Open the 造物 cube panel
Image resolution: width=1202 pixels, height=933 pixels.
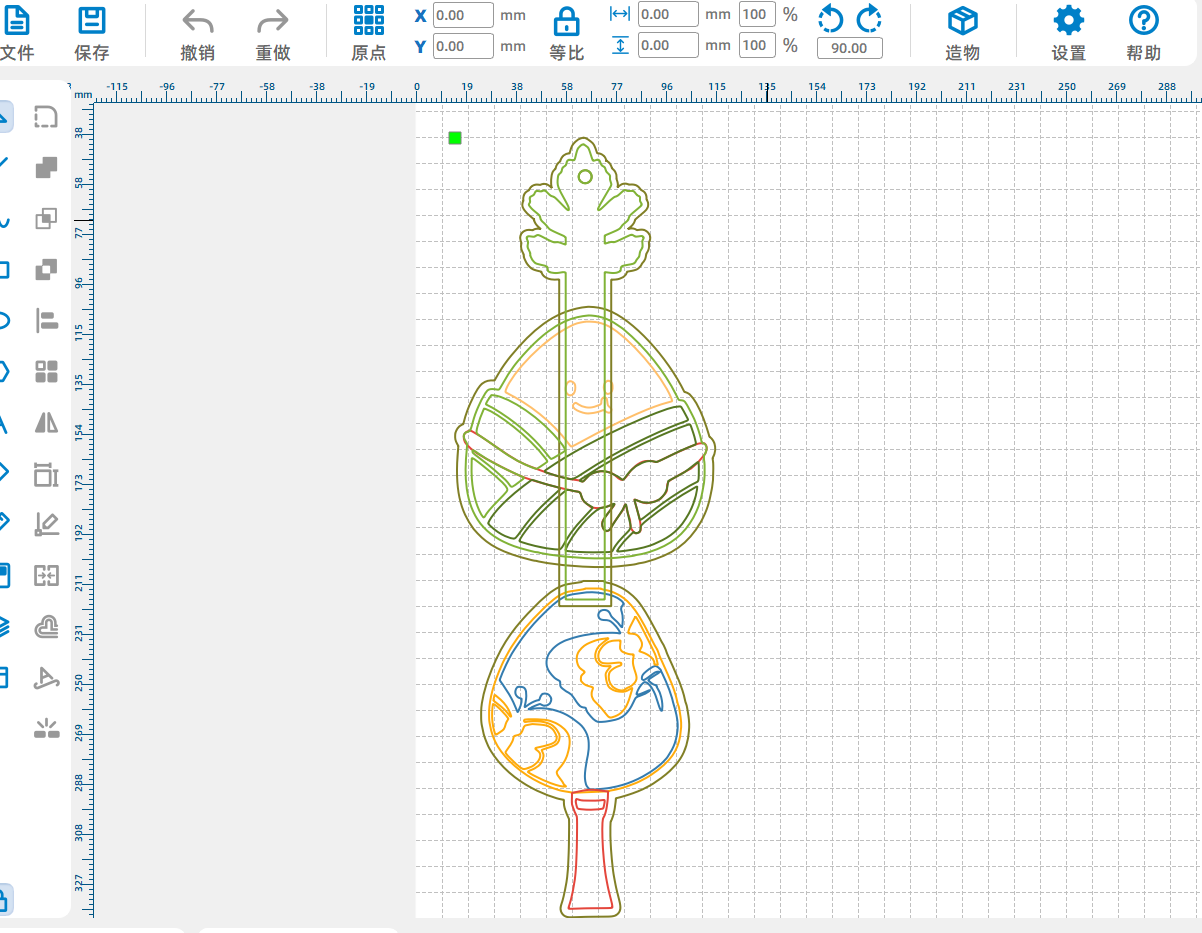point(962,32)
